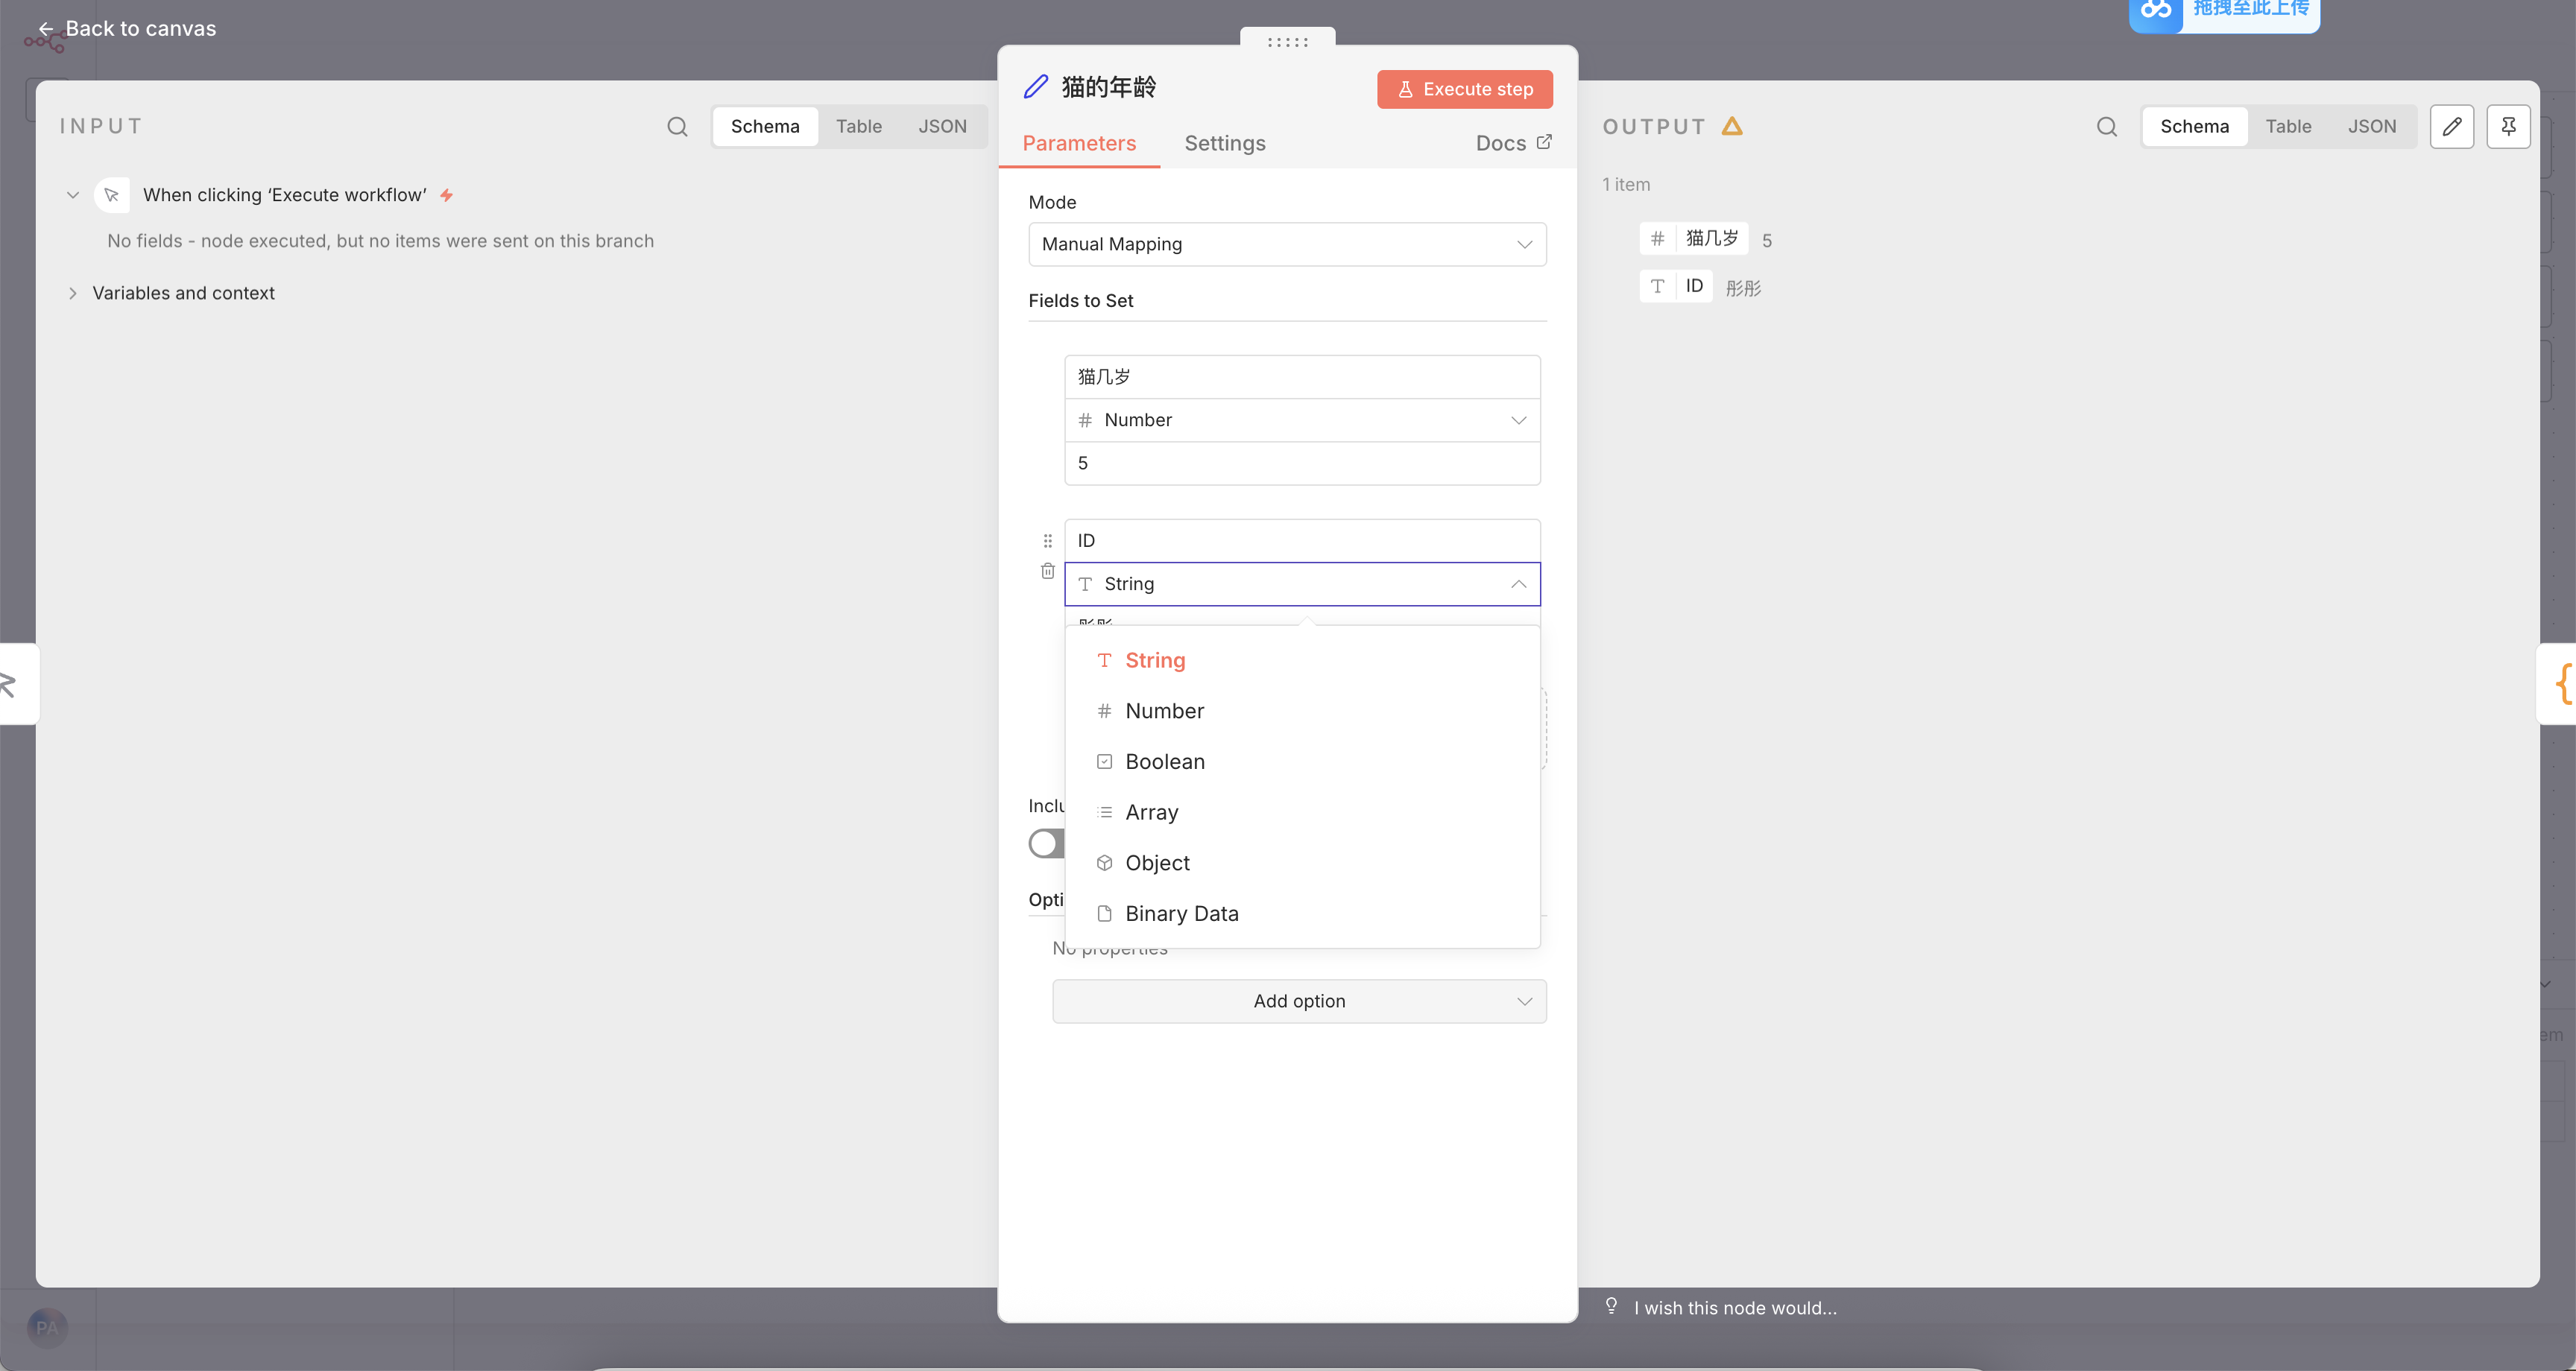Toggle the Include Other Input Fields switch
Screen dimensions: 2576x1371
tap(1044, 843)
